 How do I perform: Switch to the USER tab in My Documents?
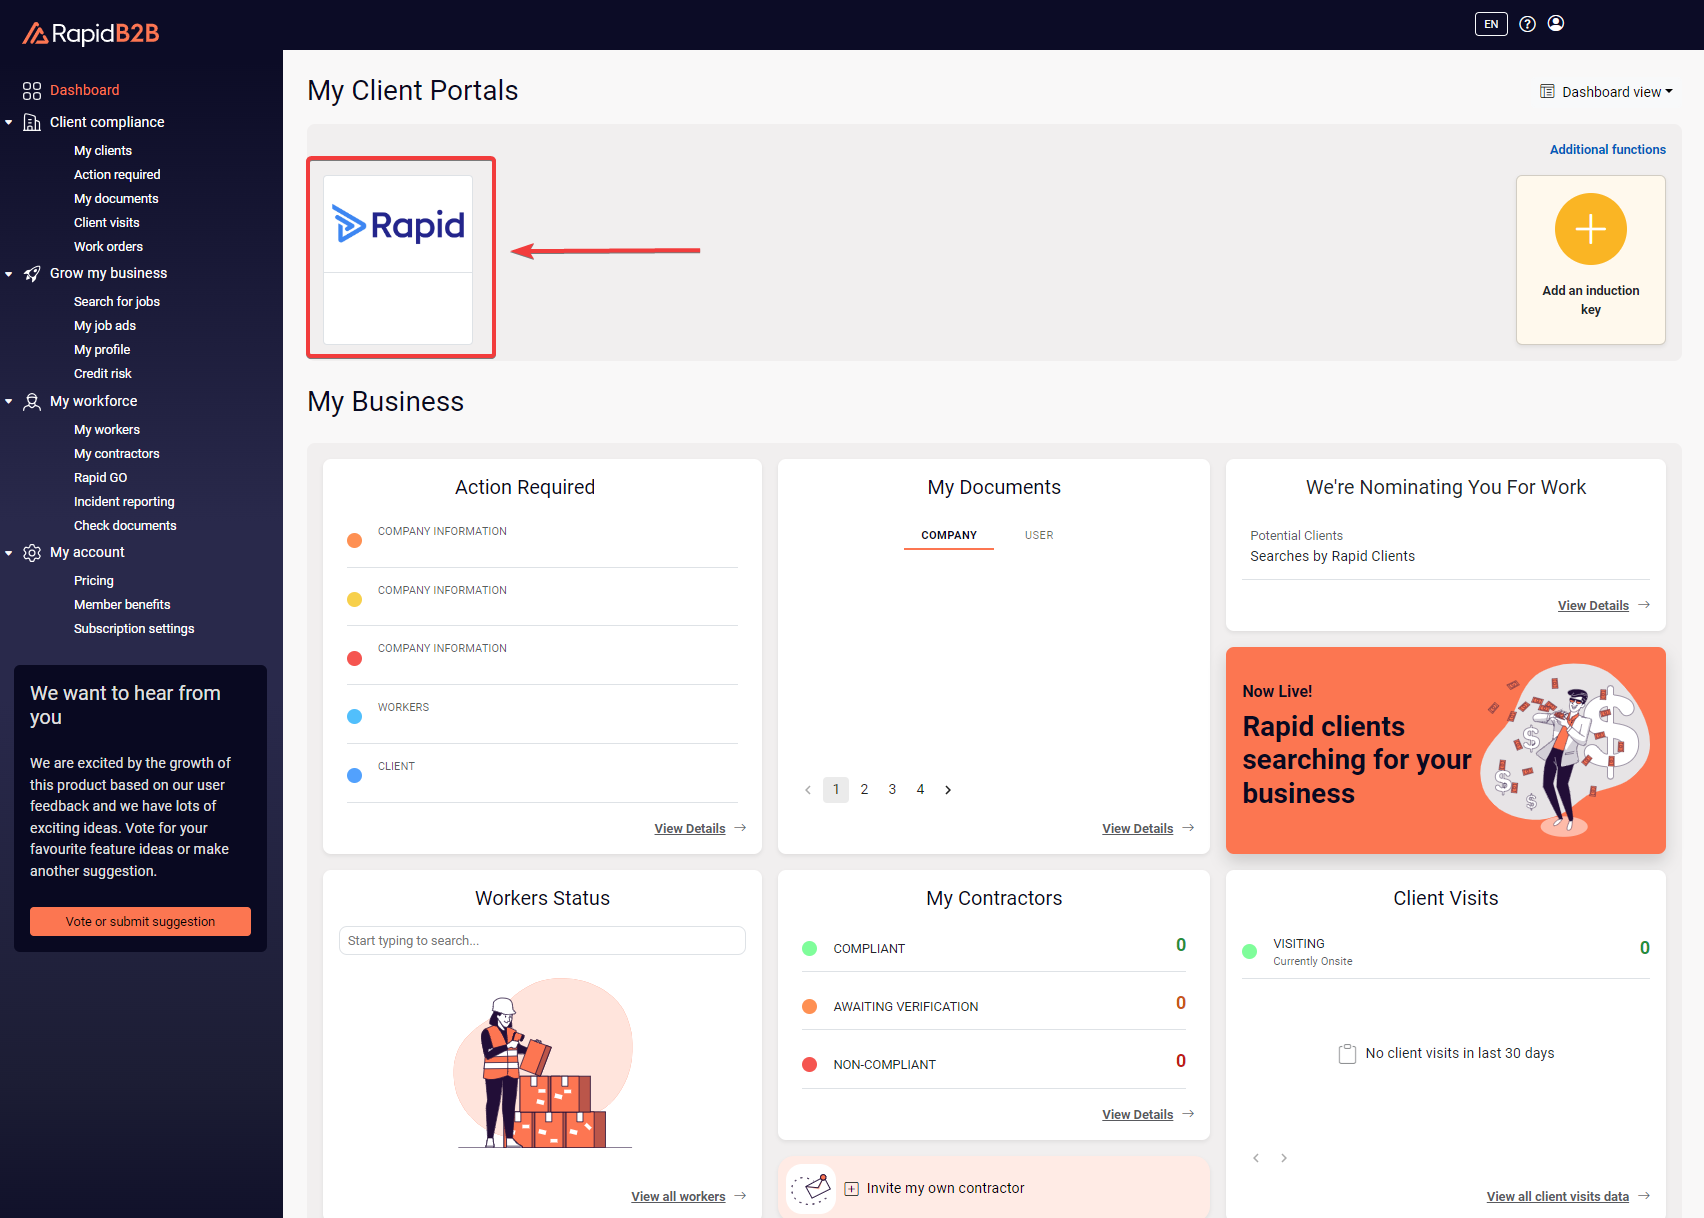click(x=1038, y=535)
